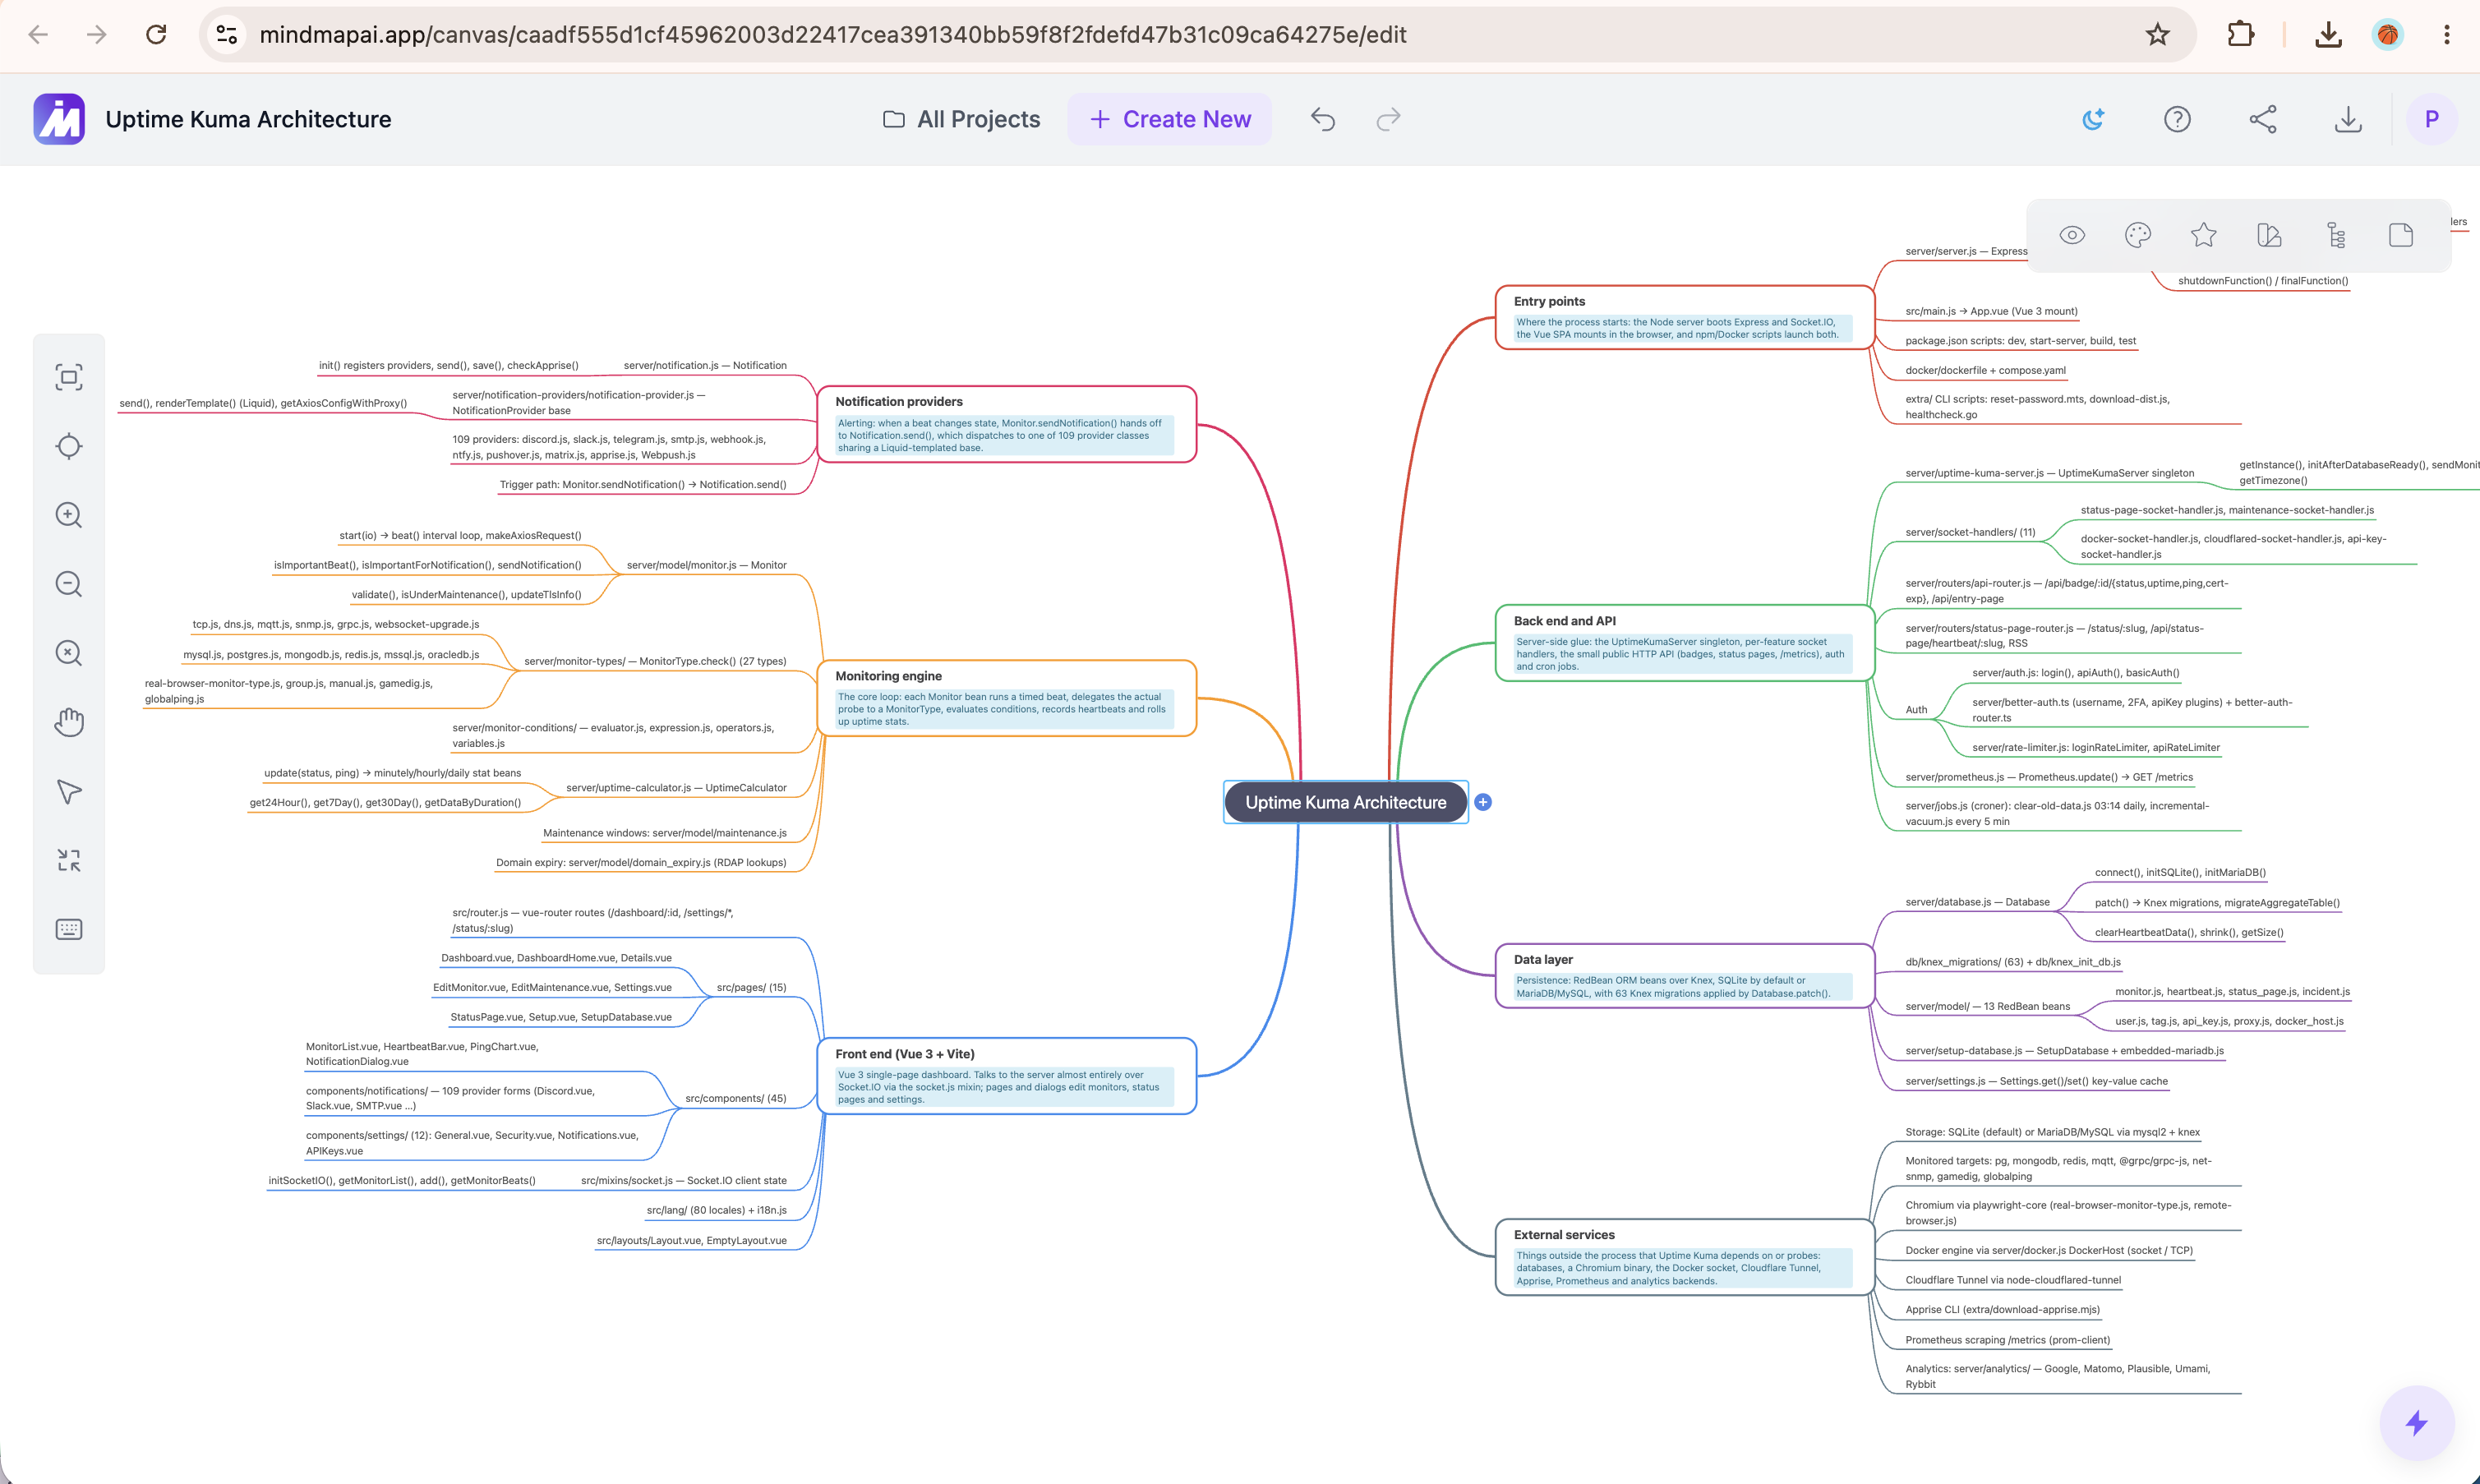The width and height of the screenshot is (2480, 1484).
Task: Change layout with the tree structure icon
Action: tap(2336, 235)
